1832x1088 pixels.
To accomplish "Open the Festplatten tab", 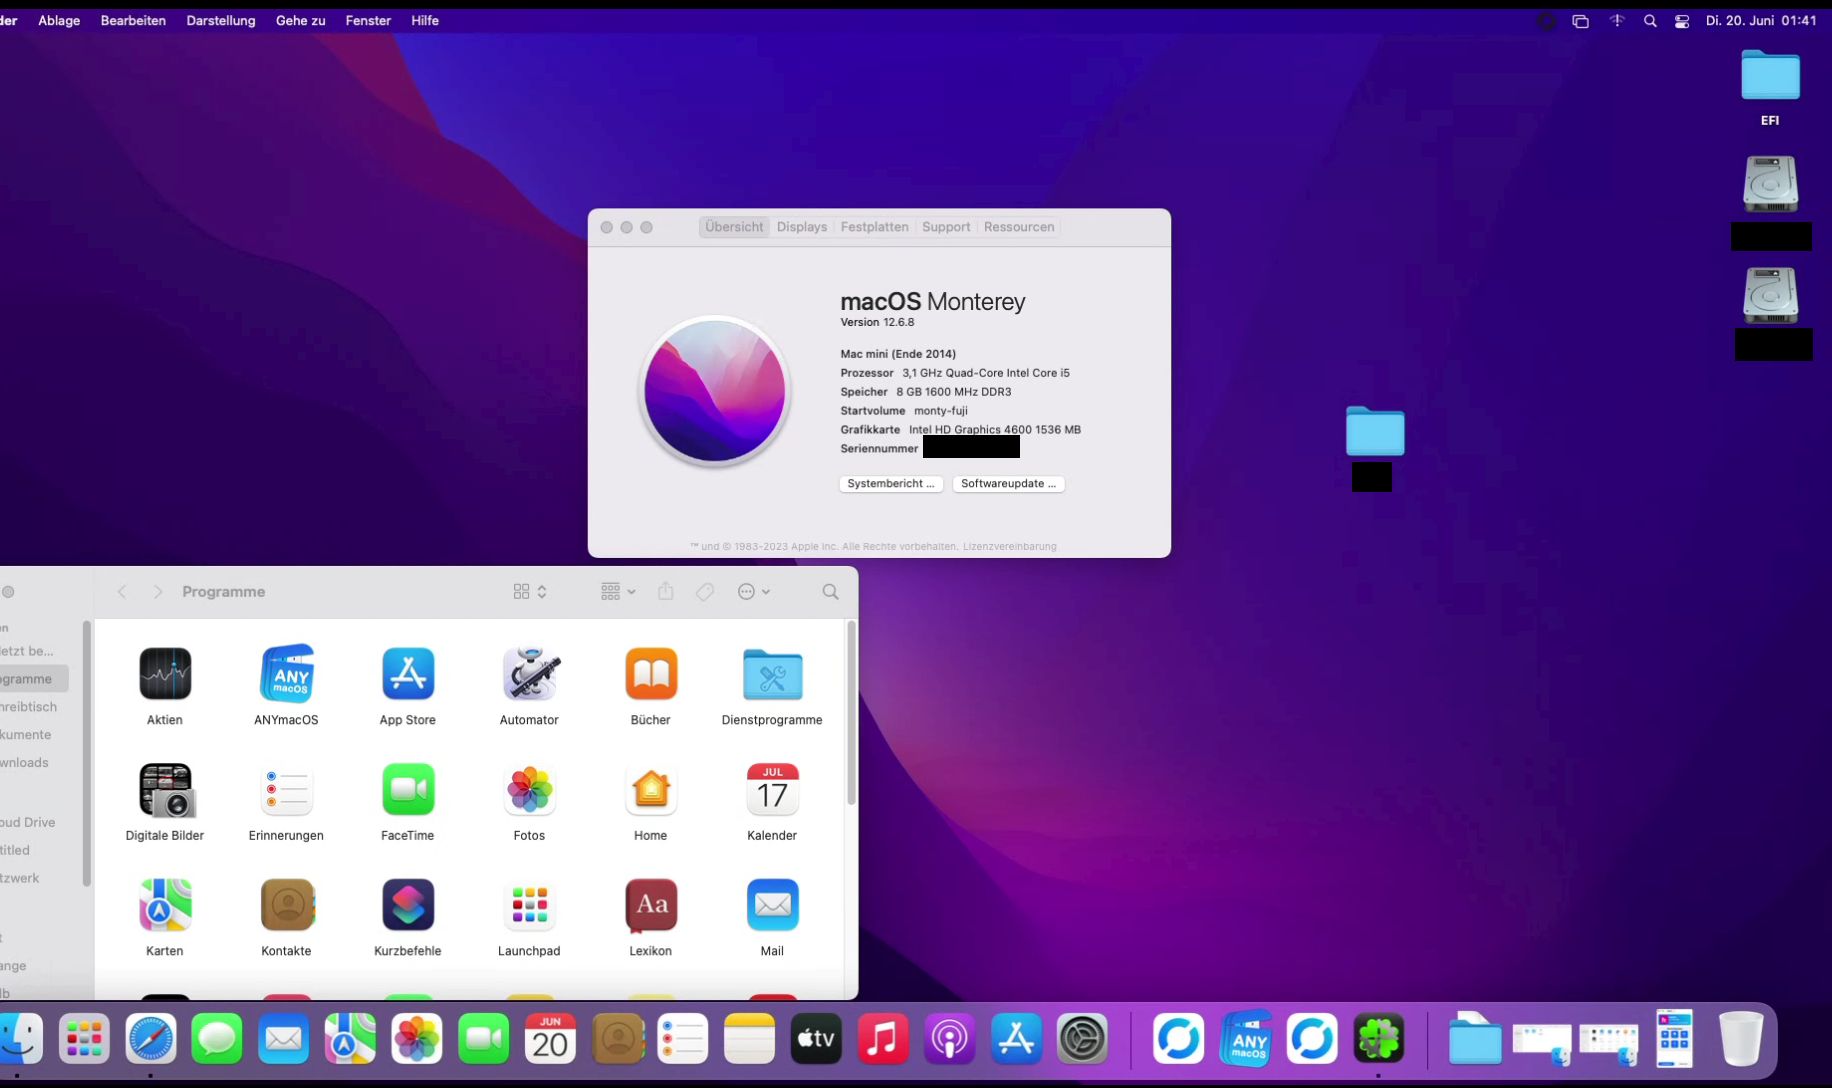I will coord(874,227).
